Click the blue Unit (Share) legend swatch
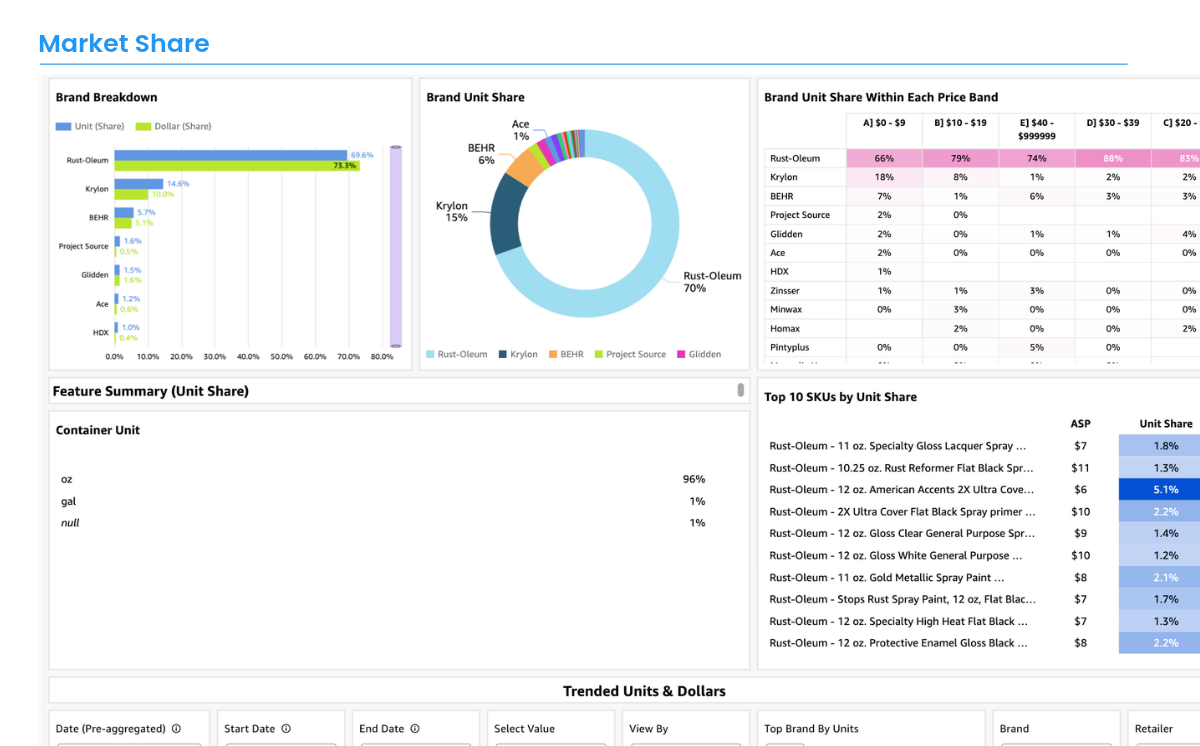 point(63,127)
